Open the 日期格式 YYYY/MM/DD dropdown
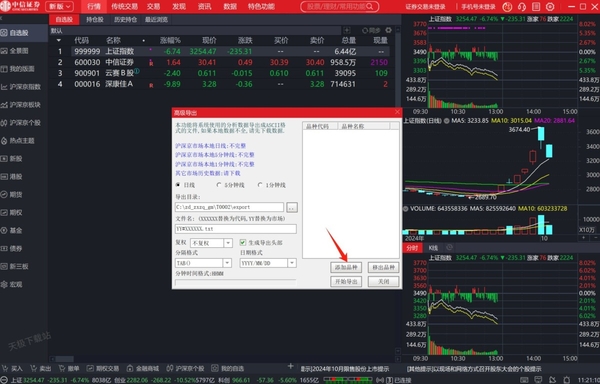 pos(268,263)
